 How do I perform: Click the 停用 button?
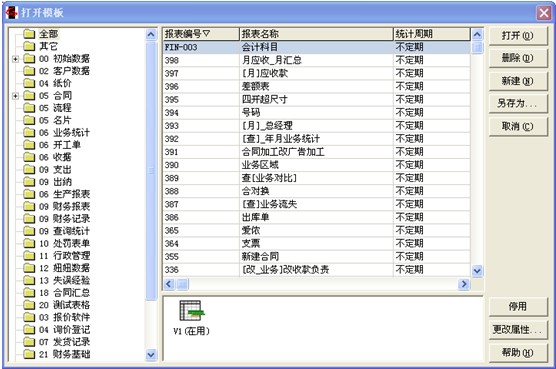518,307
